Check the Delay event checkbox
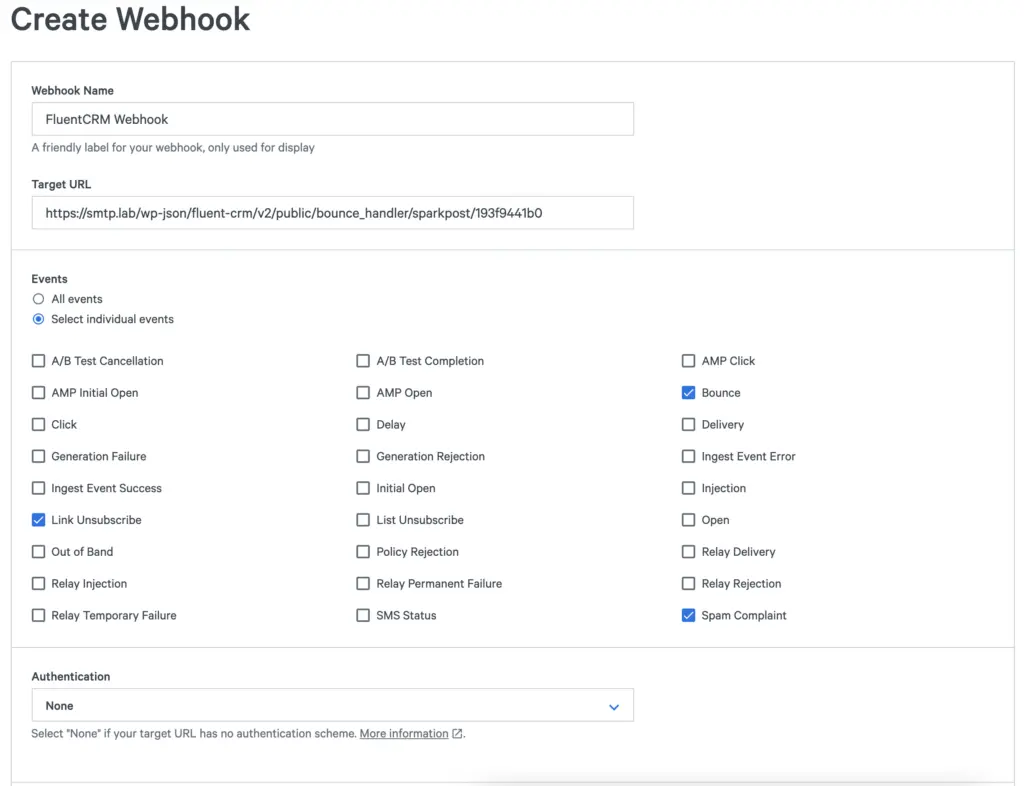Screen dimensions: 1024x786 [x=363, y=424]
